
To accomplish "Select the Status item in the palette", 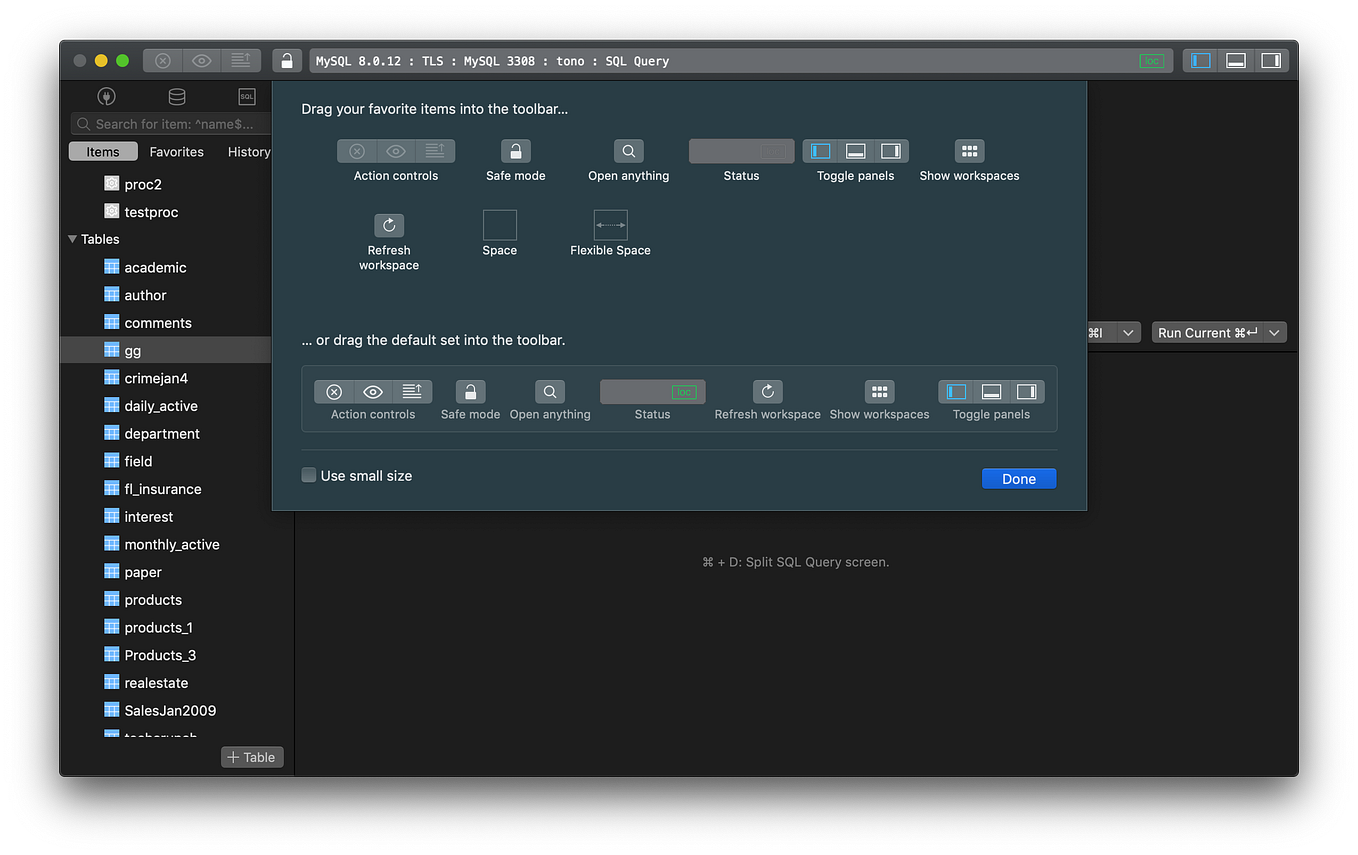I will (741, 150).
